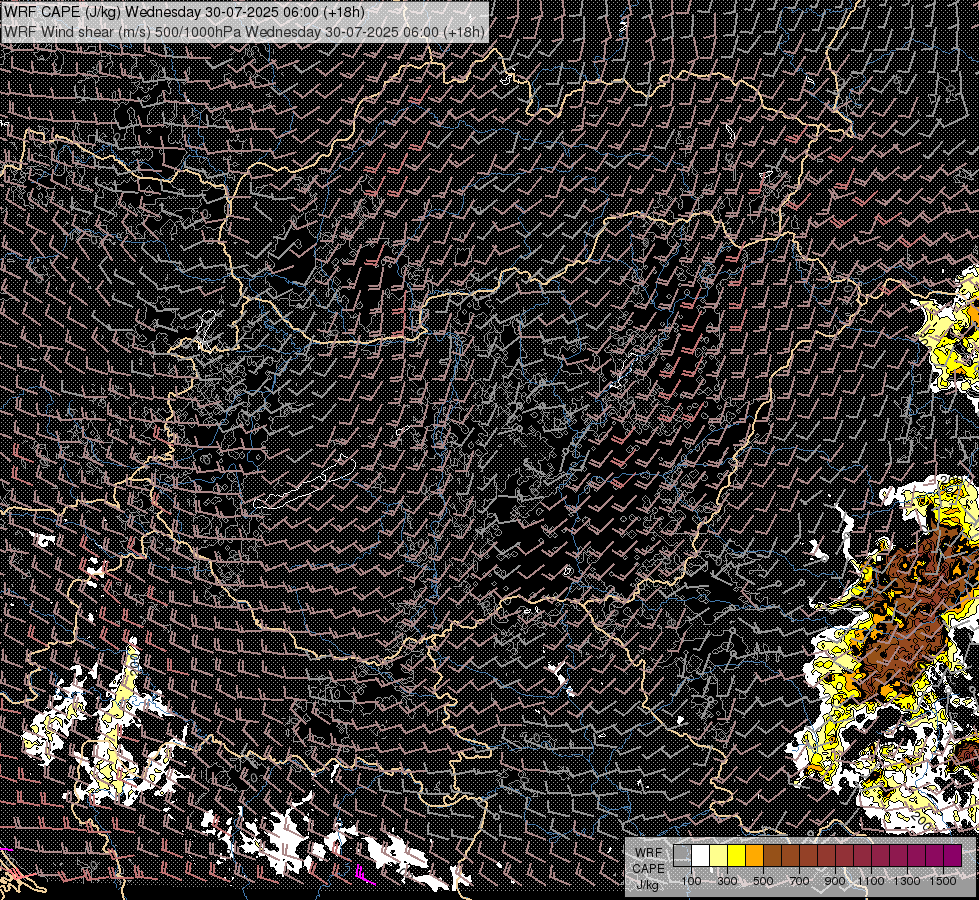Click the '300' legend value
979x900 pixels.
point(727,881)
